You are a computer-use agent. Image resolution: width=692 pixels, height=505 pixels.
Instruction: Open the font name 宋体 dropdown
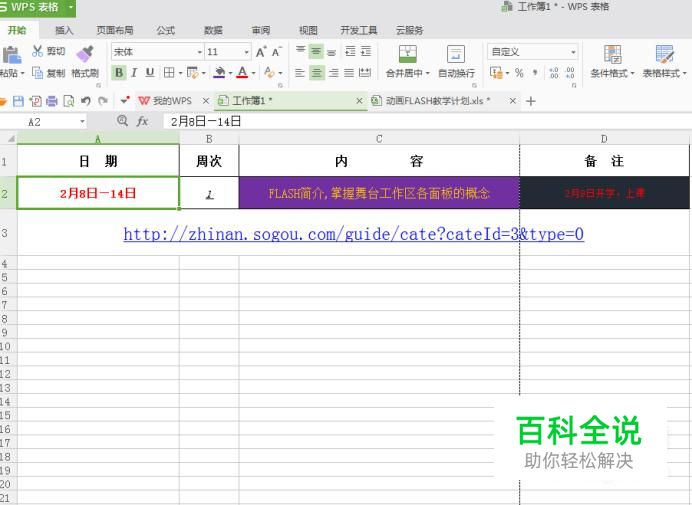coord(199,52)
